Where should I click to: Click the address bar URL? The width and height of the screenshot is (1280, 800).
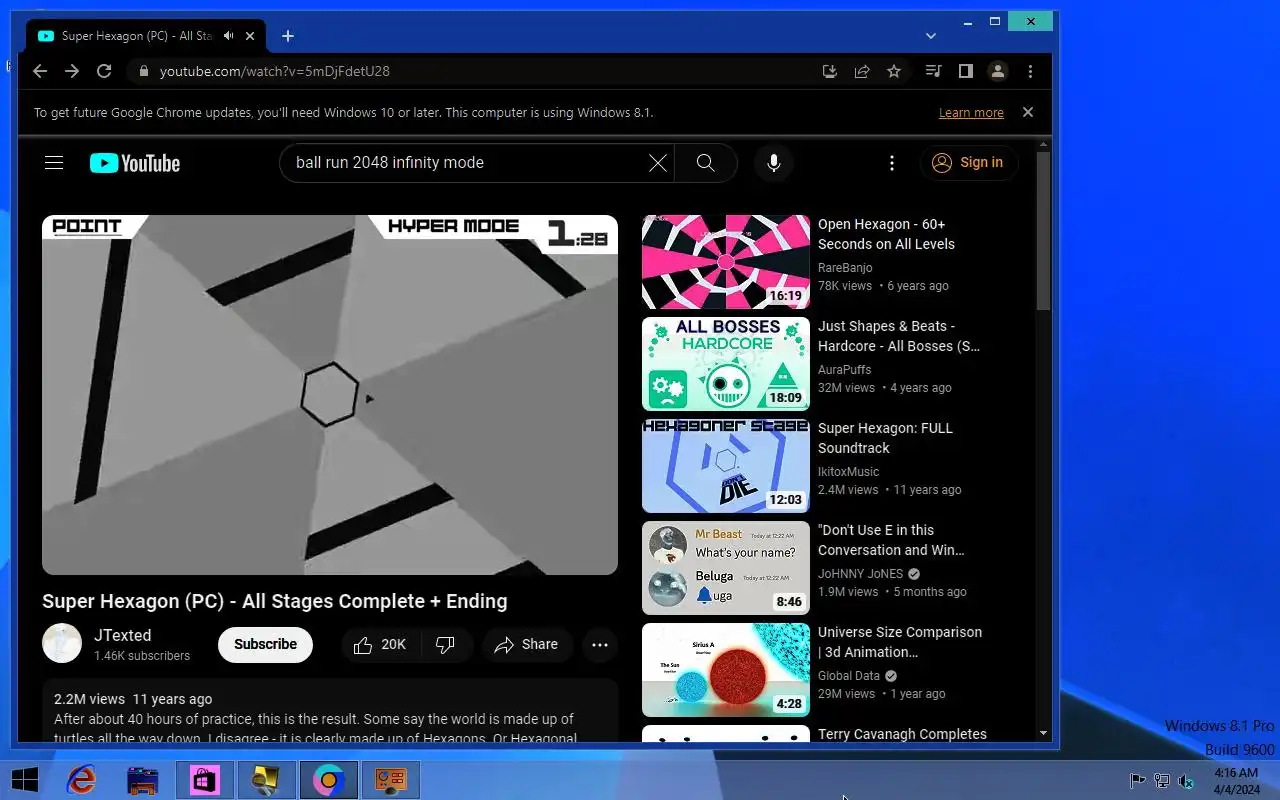click(x=275, y=71)
